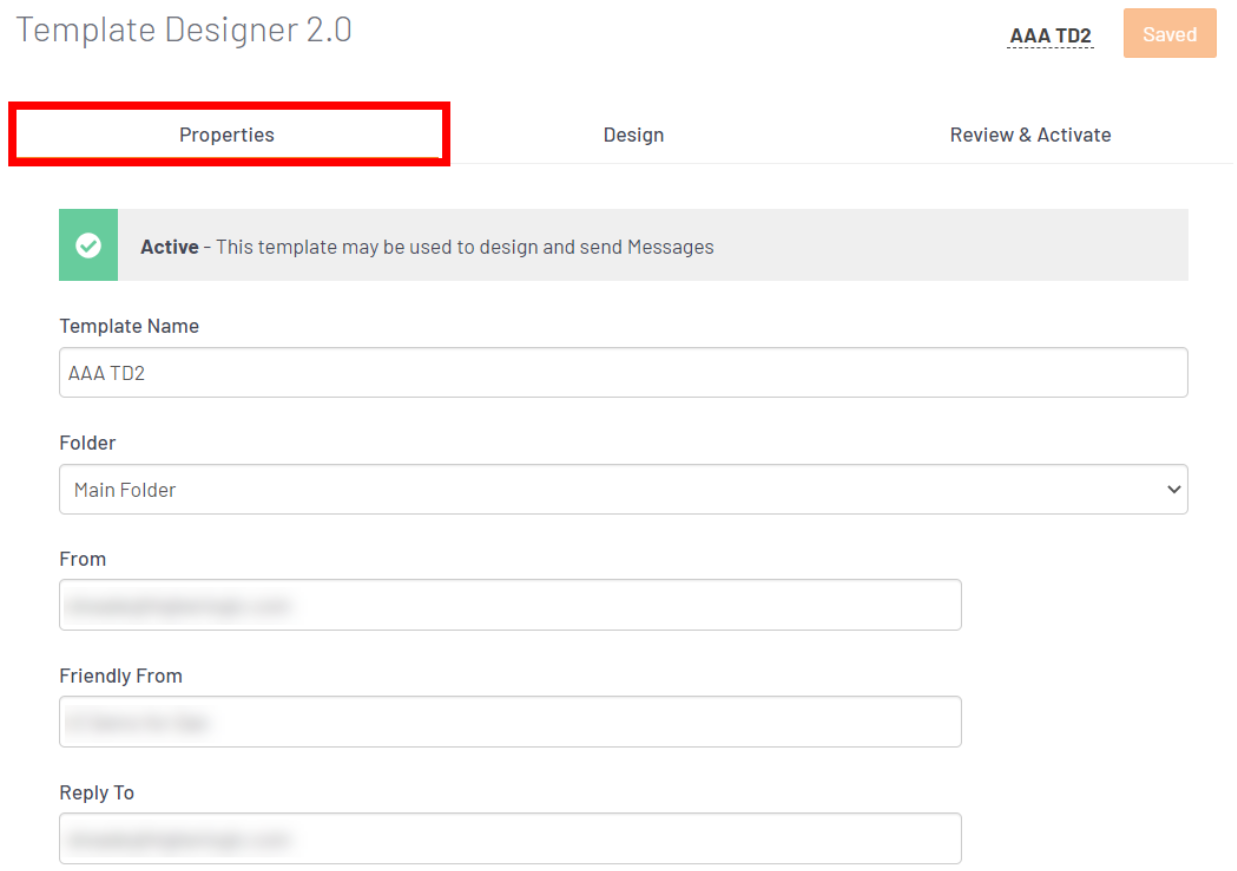
Task: Focus the Template Name input field
Action: click(x=622, y=373)
